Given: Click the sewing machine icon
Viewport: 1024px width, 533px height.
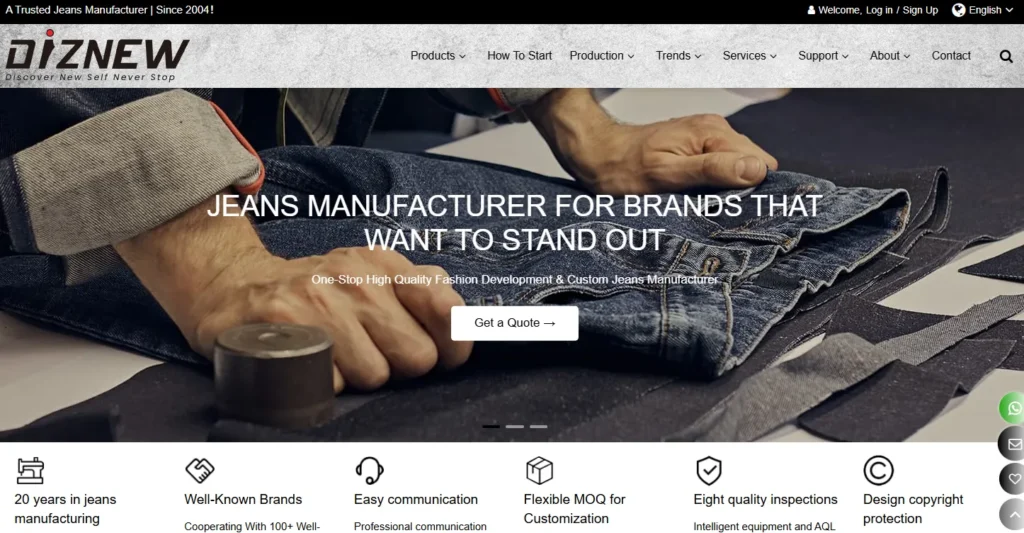Looking at the screenshot, I should [x=30, y=470].
